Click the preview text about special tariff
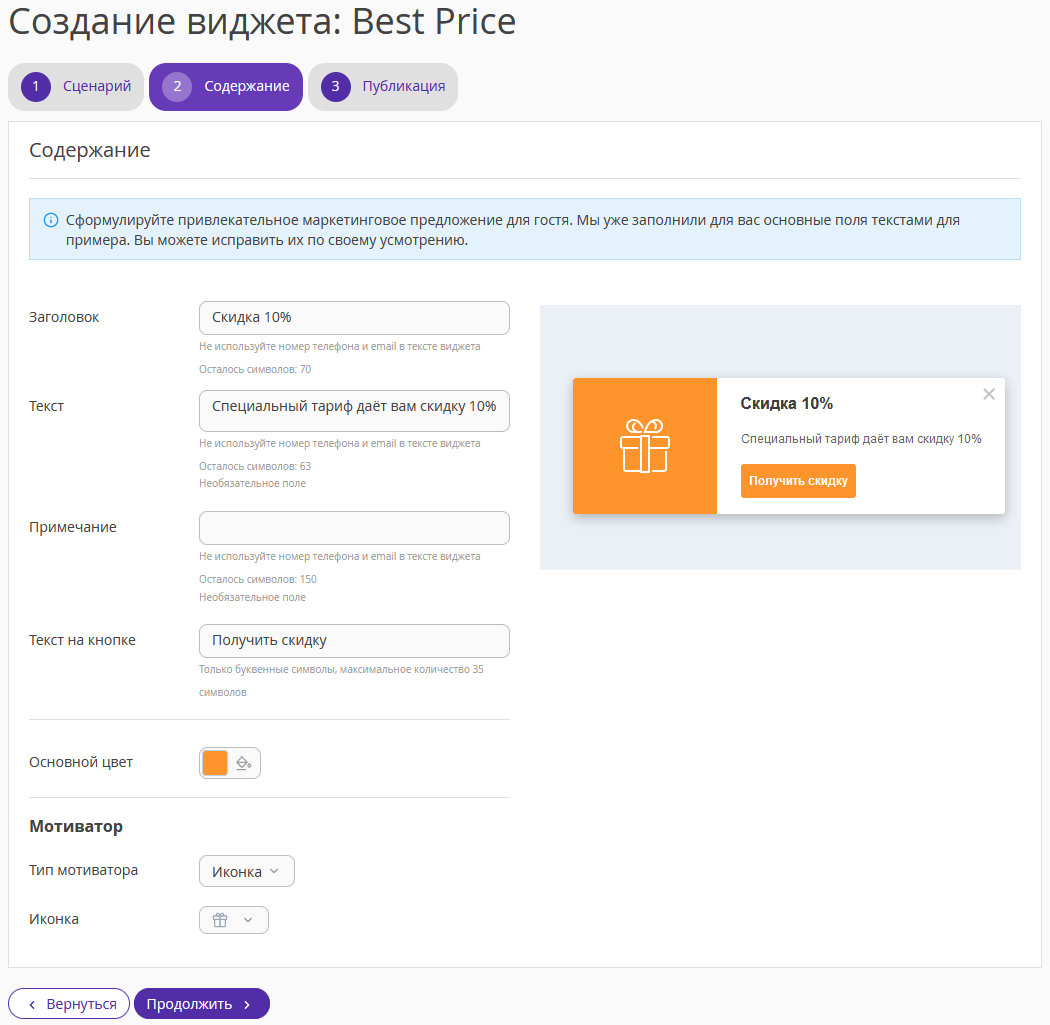 [x=860, y=439]
